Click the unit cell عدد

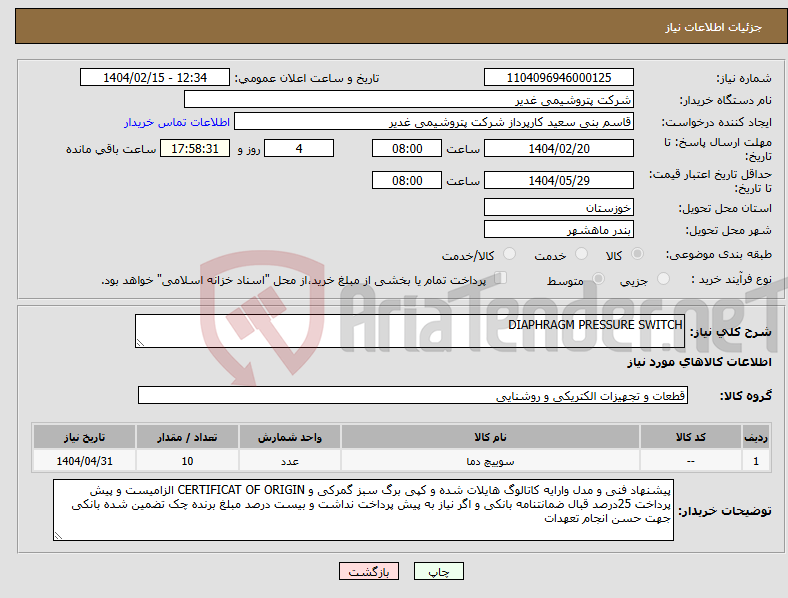(290, 461)
